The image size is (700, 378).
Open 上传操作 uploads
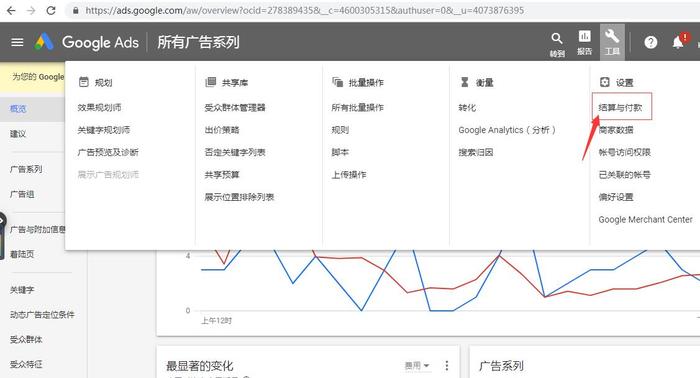coord(349,174)
